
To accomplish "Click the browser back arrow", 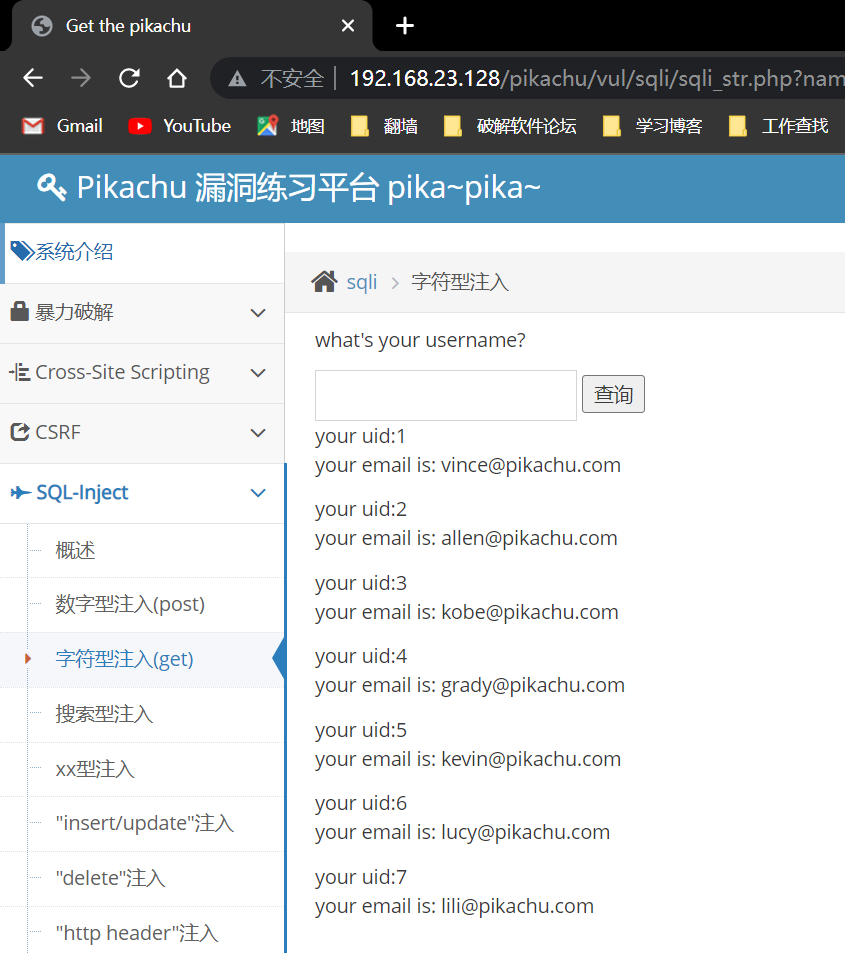I will click(x=33, y=78).
